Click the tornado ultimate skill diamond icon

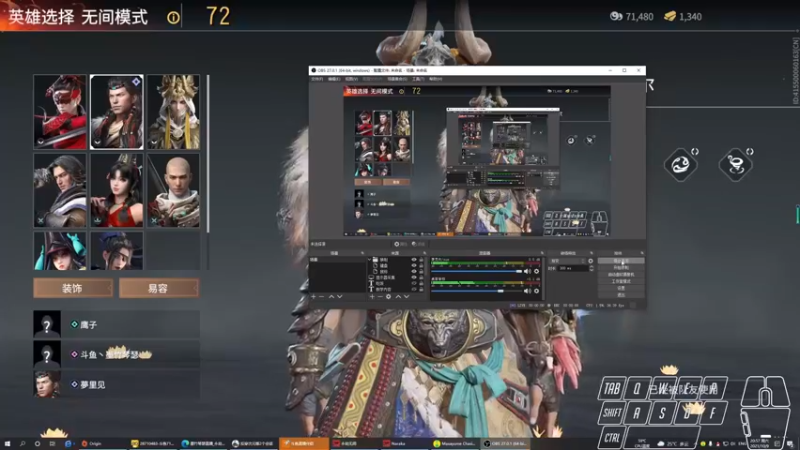(736, 164)
